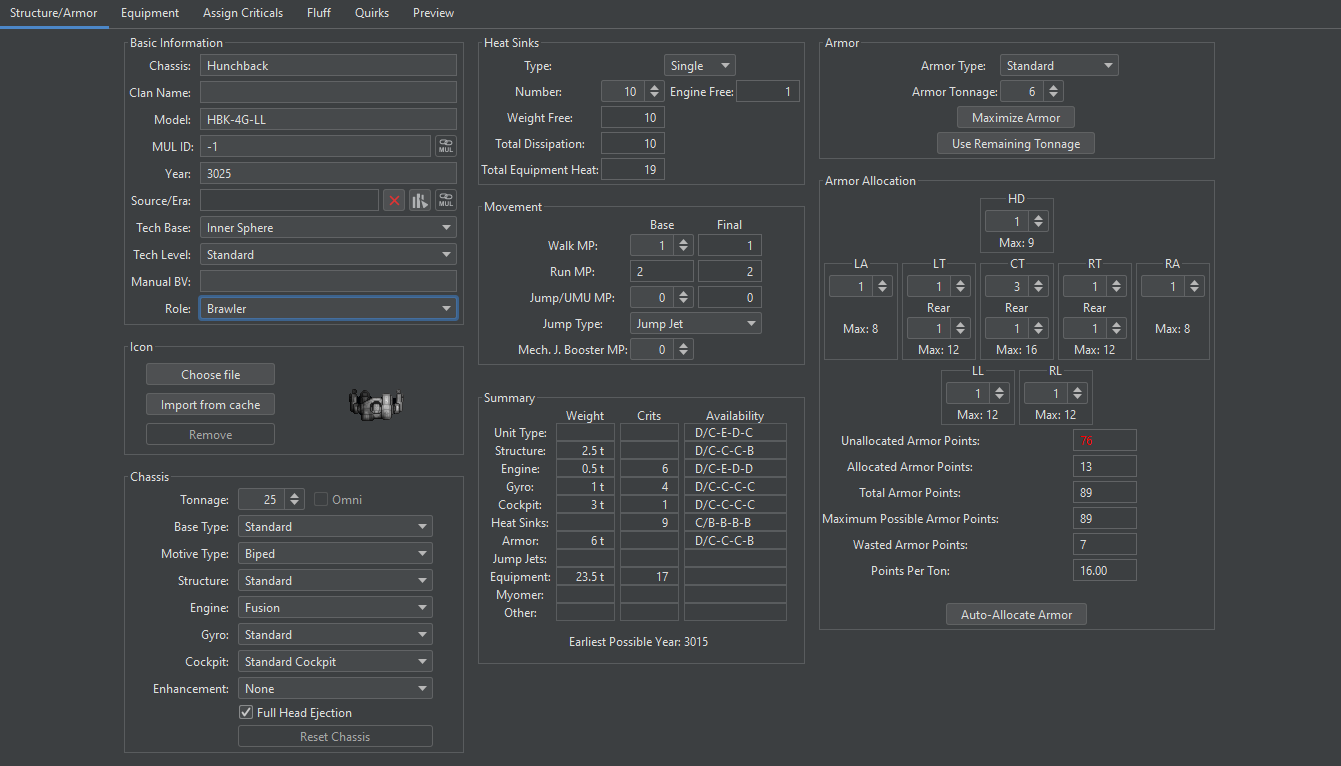Open the MUL link beside MUL ID
The height and width of the screenshot is (766, 1341).
point(446,146)
